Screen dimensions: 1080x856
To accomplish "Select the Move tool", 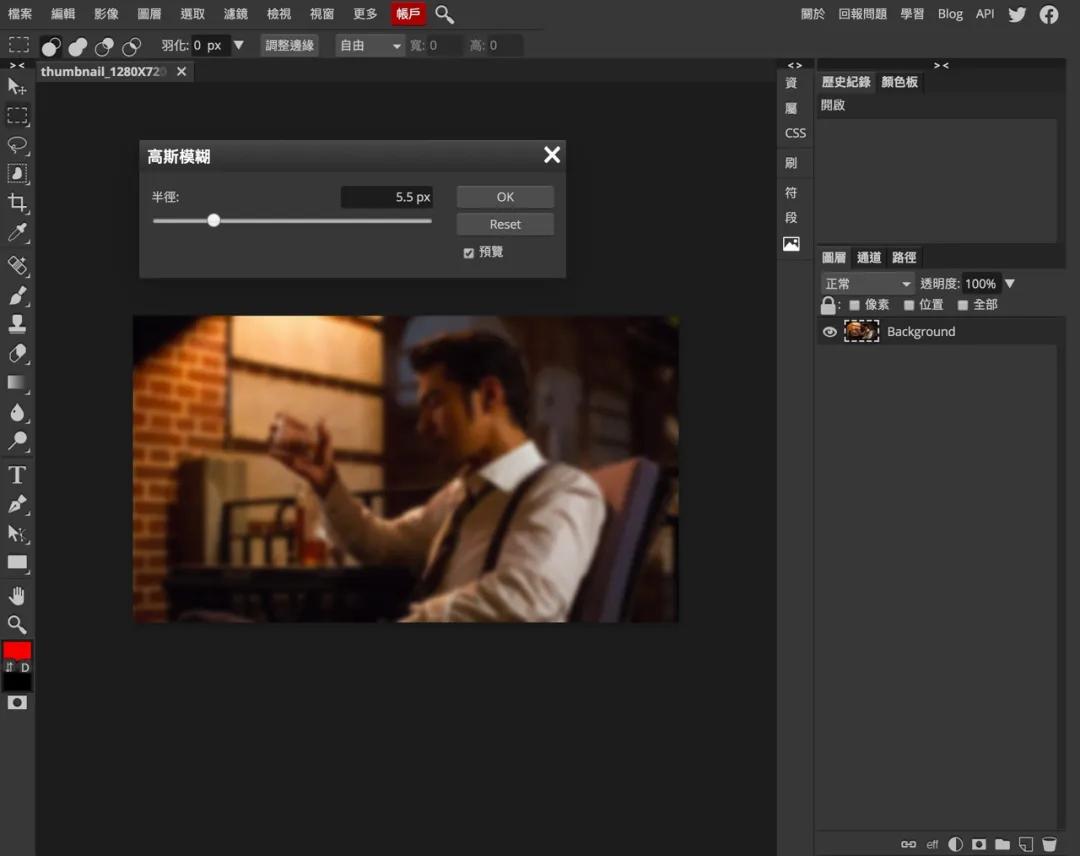I will [x=16, y=87].
